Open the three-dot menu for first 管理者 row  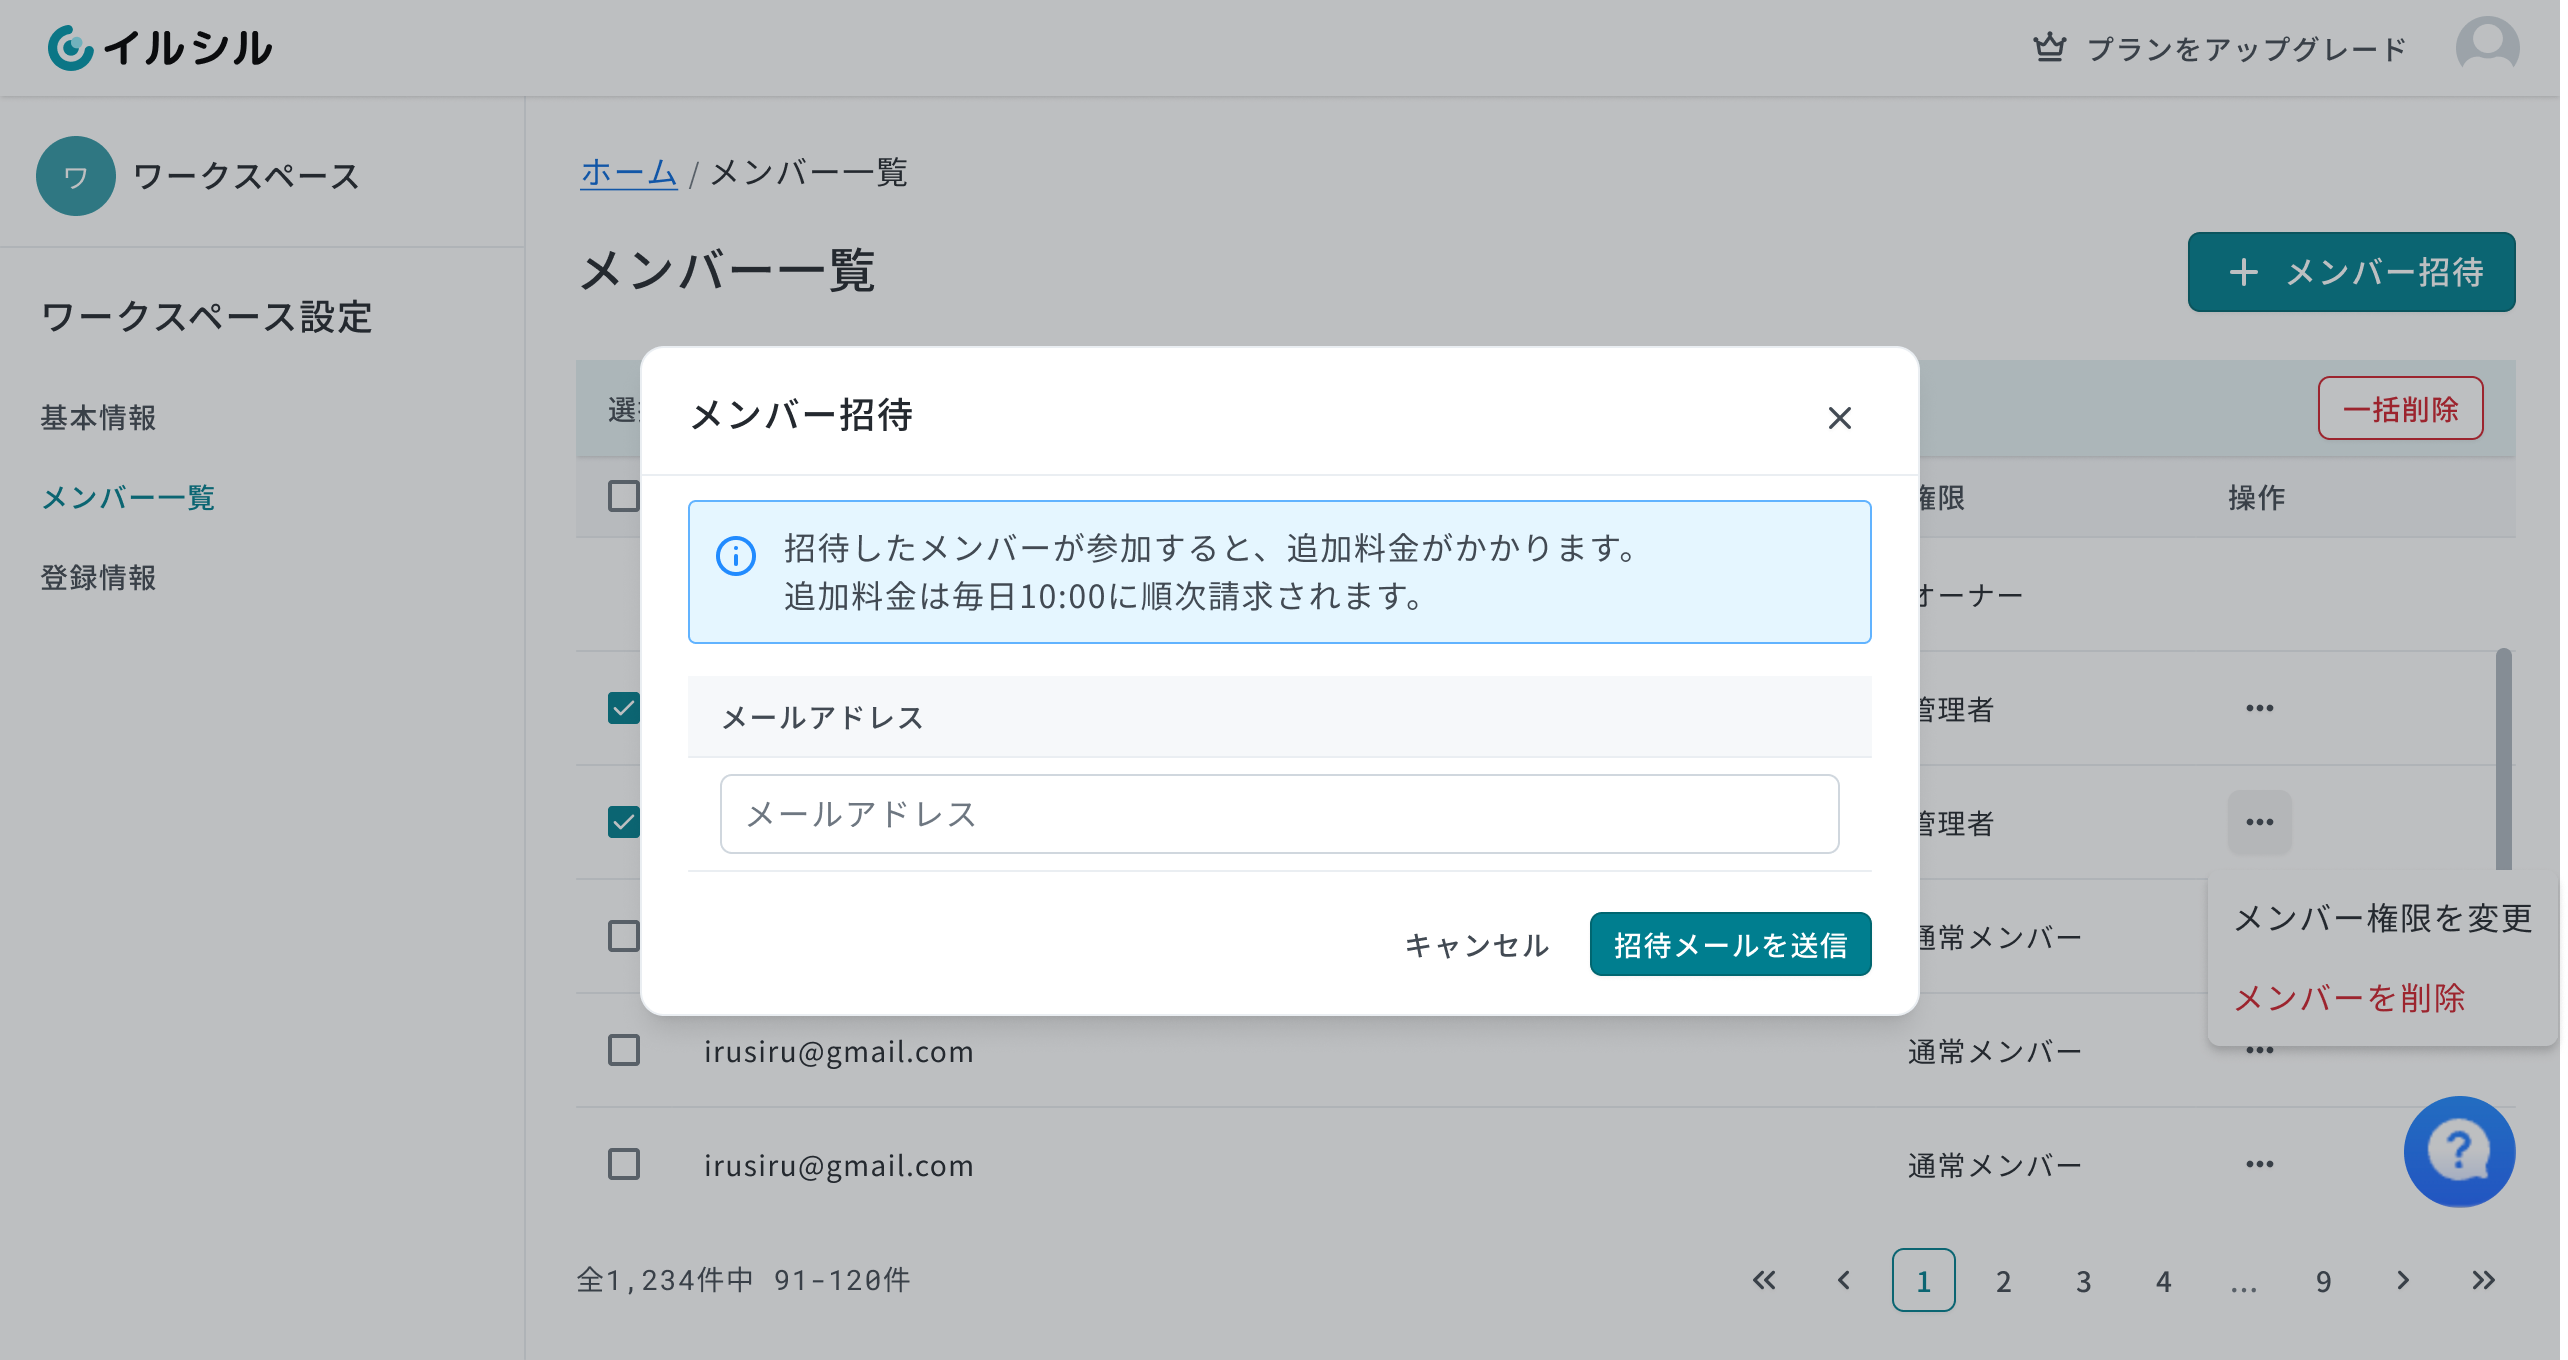pyautogui.click(x=2259, y=708)
